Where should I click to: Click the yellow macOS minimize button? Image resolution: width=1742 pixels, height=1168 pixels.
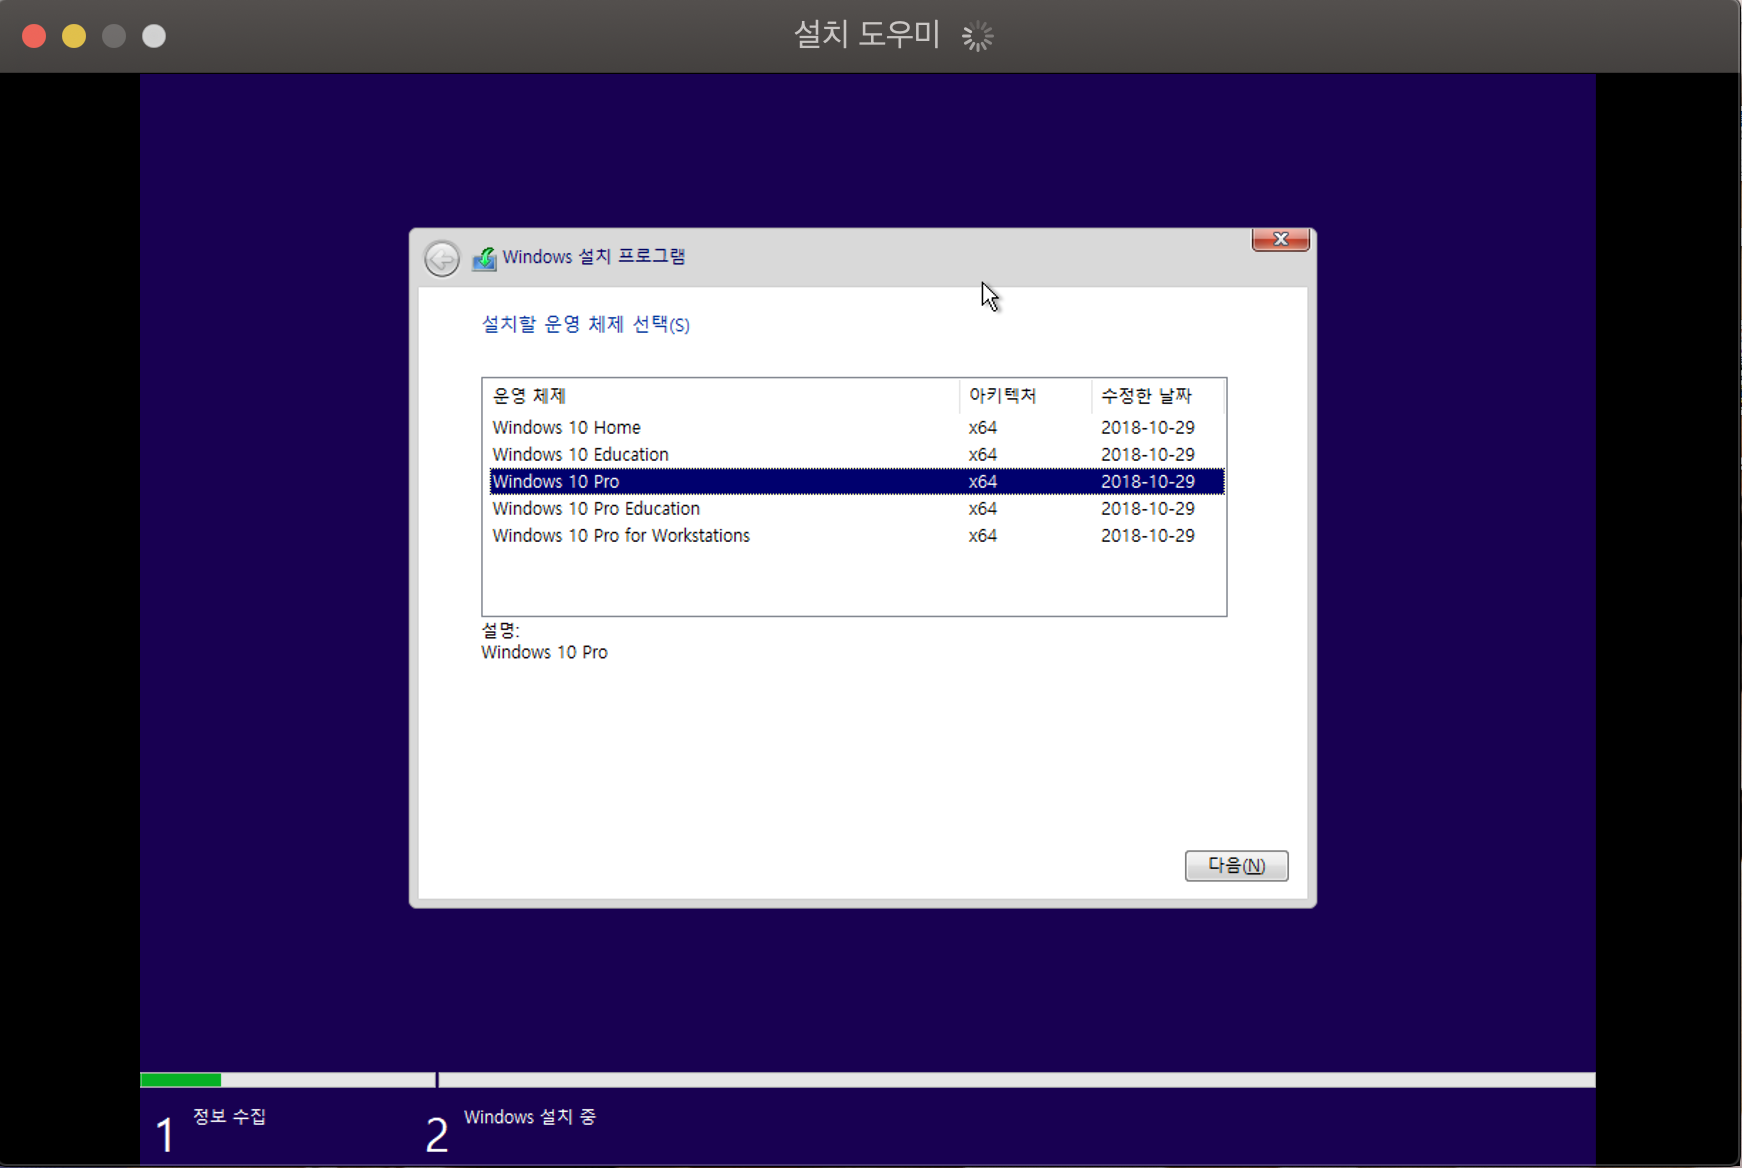pos(74,36)
